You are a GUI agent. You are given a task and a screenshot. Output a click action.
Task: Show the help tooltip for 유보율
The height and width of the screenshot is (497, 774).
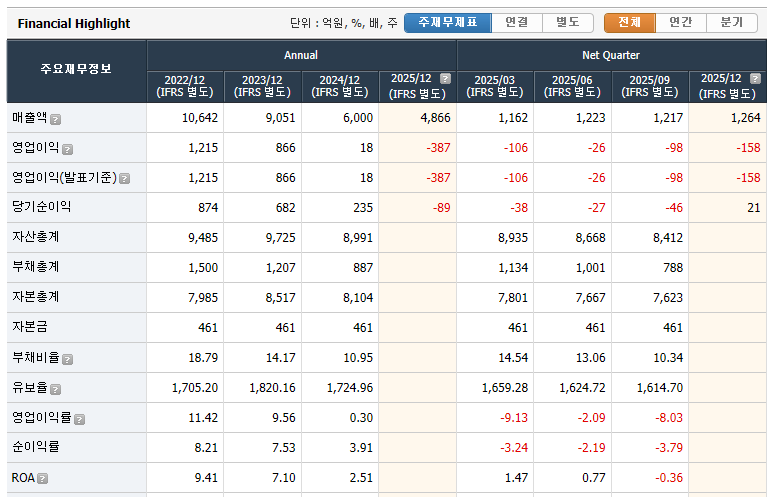click(56, 389)
